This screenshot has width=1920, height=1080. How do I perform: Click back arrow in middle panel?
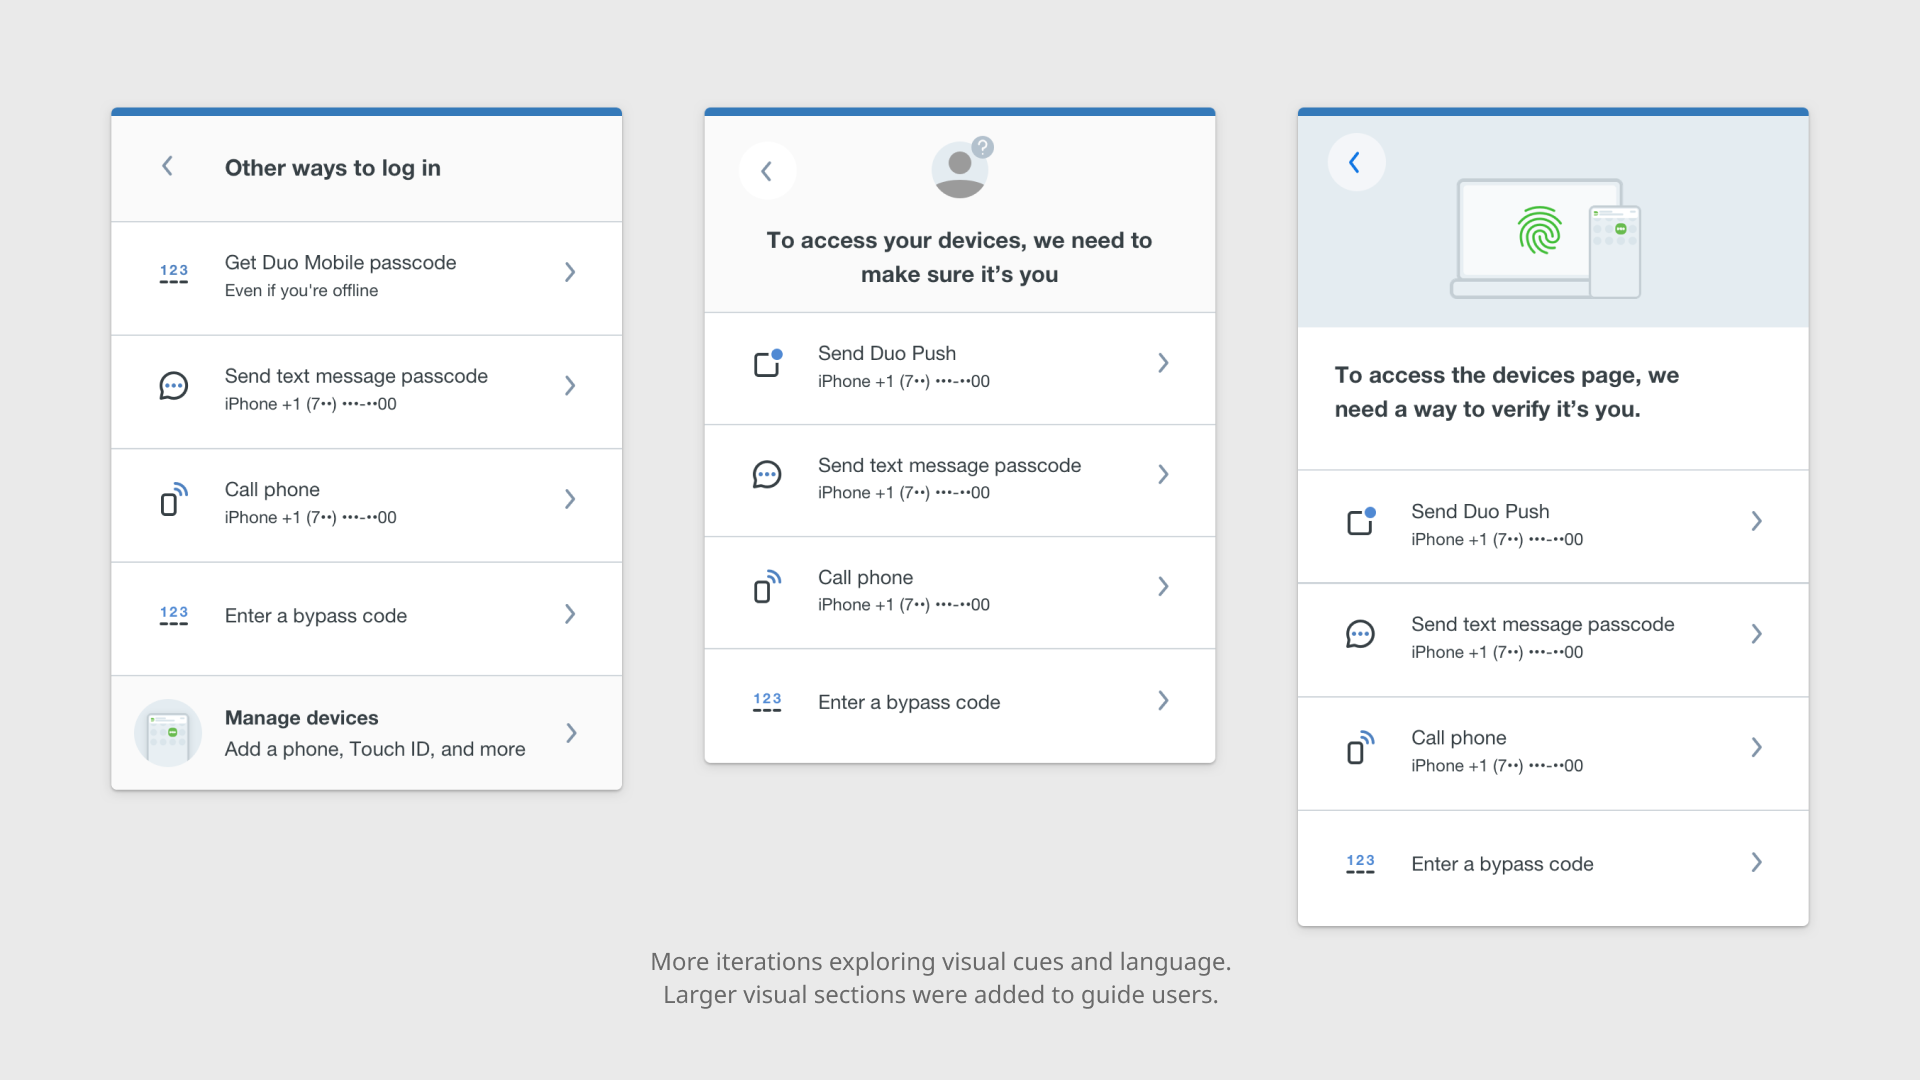pos(767,171)
